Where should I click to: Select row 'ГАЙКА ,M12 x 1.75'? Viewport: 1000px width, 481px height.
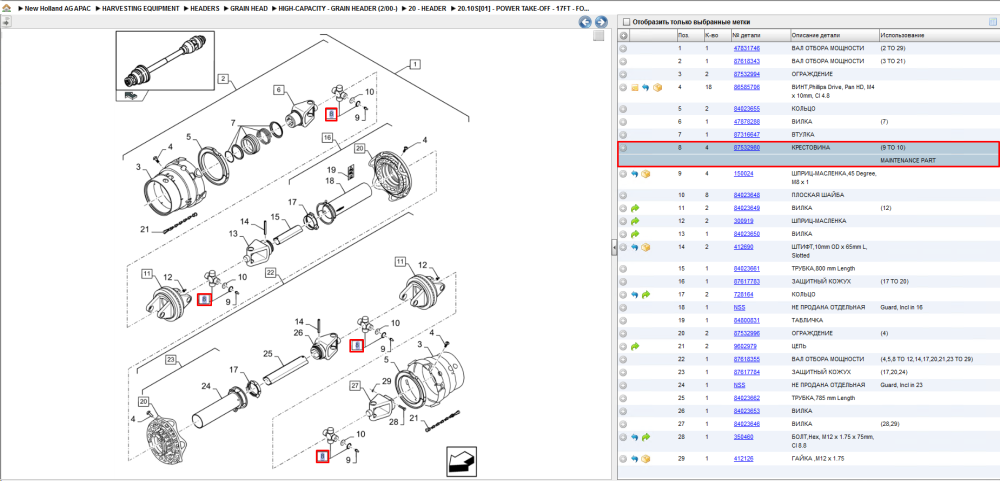807,459
